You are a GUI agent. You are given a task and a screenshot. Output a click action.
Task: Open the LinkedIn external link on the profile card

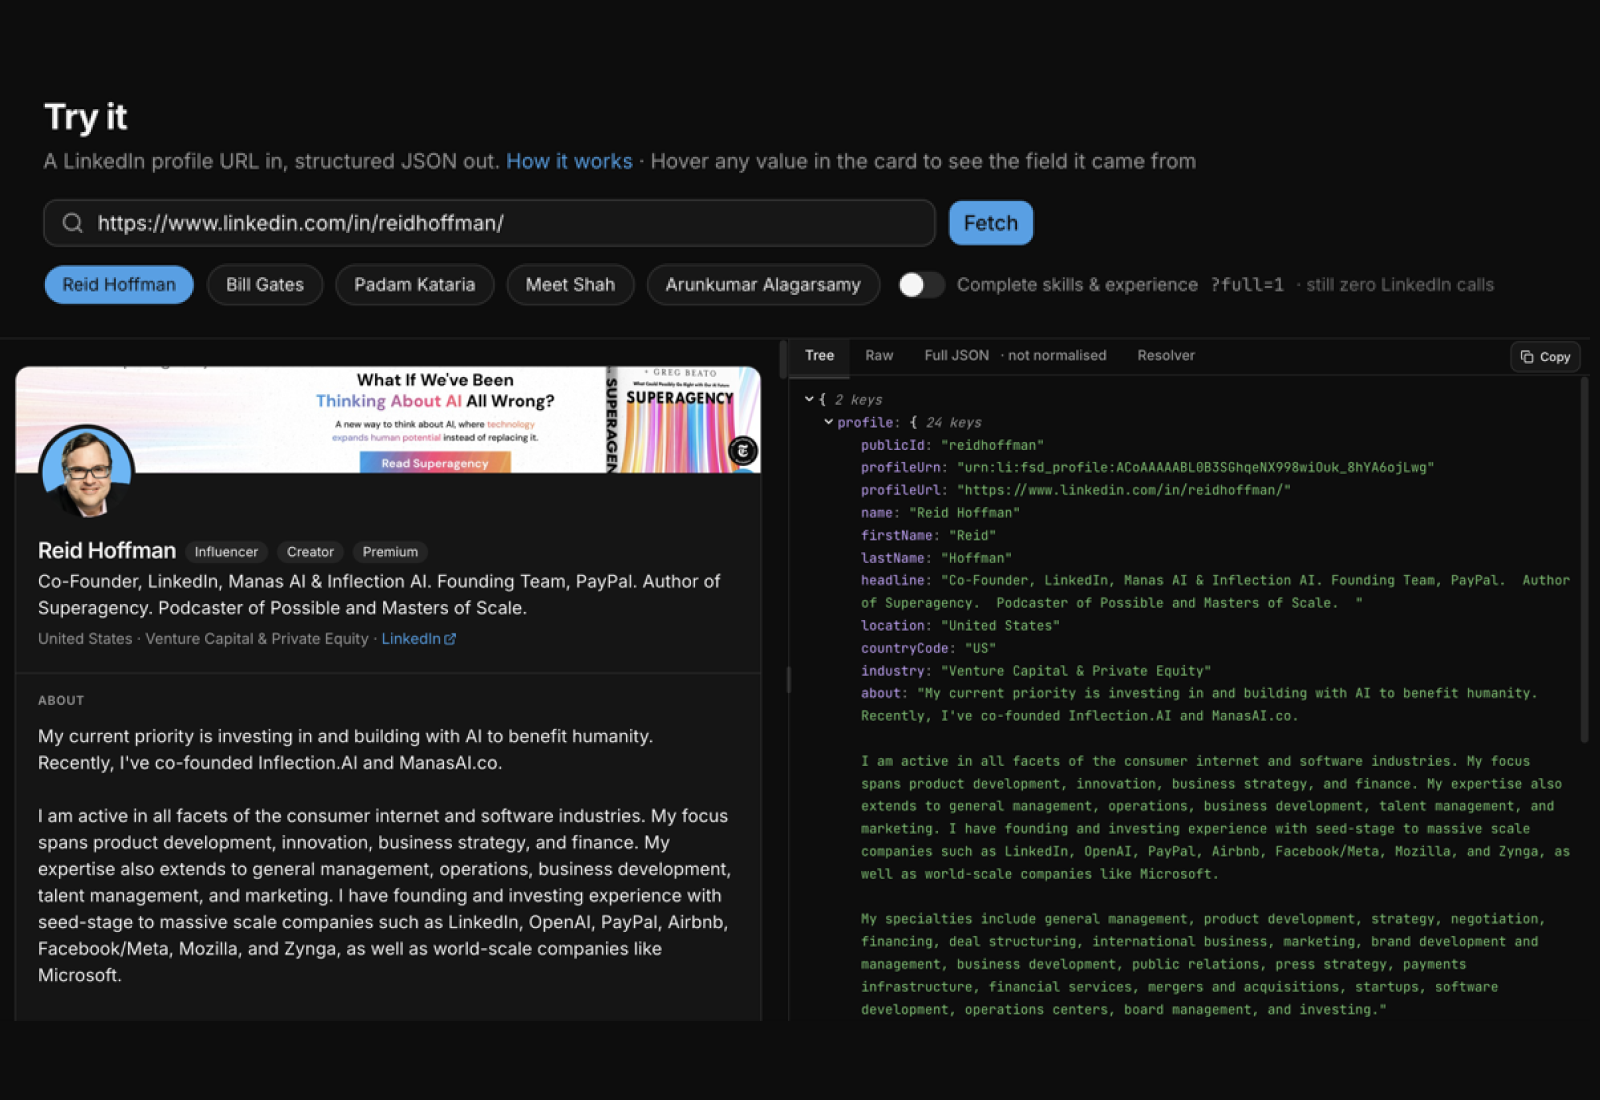(x=418, y=639)
